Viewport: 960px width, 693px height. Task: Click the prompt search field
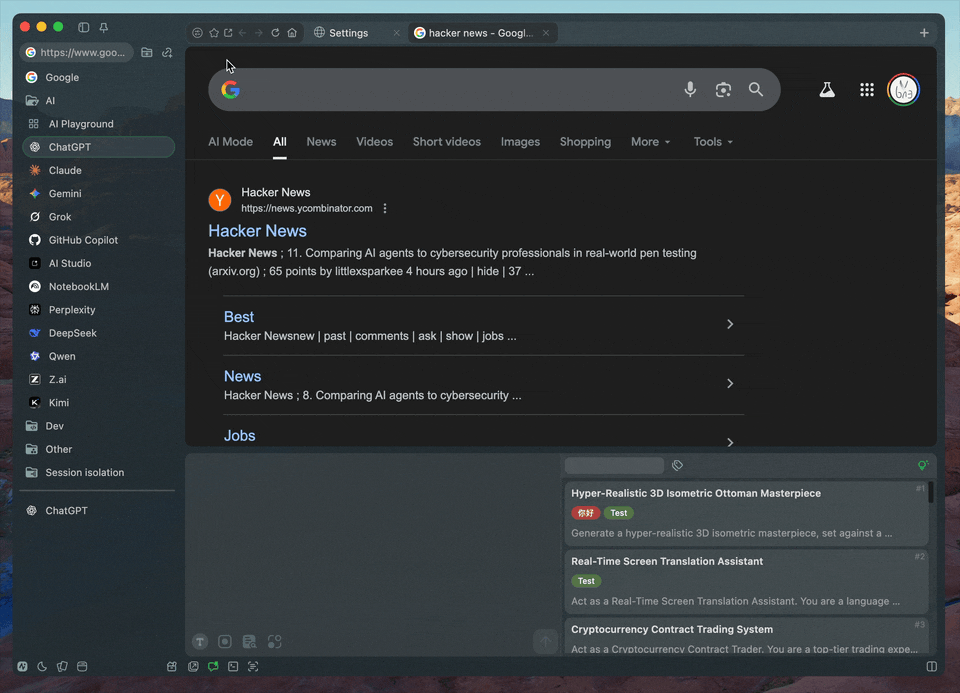tap(614, 466)
